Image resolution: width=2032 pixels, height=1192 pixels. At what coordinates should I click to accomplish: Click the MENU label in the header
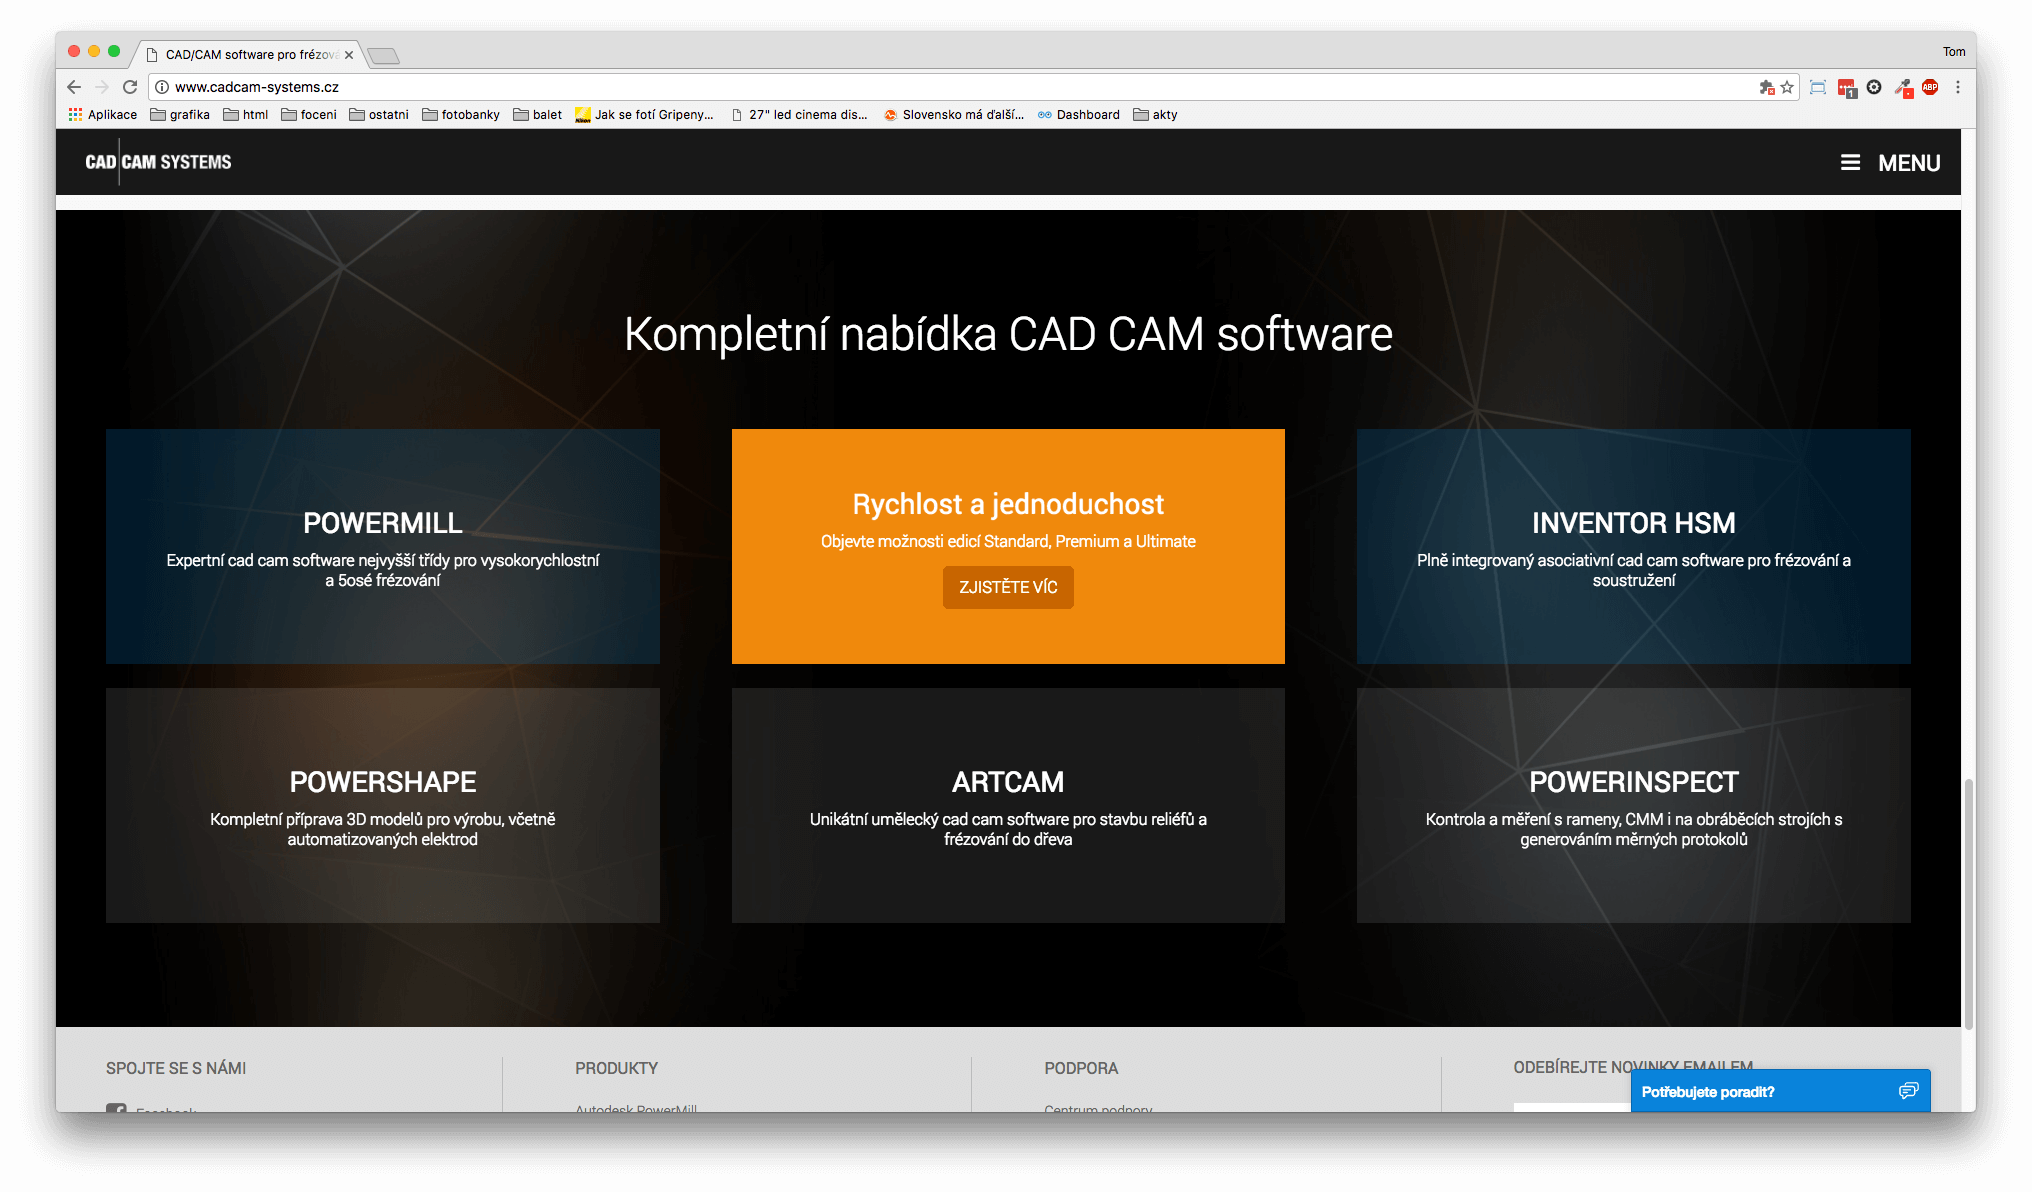[1909, 163]
